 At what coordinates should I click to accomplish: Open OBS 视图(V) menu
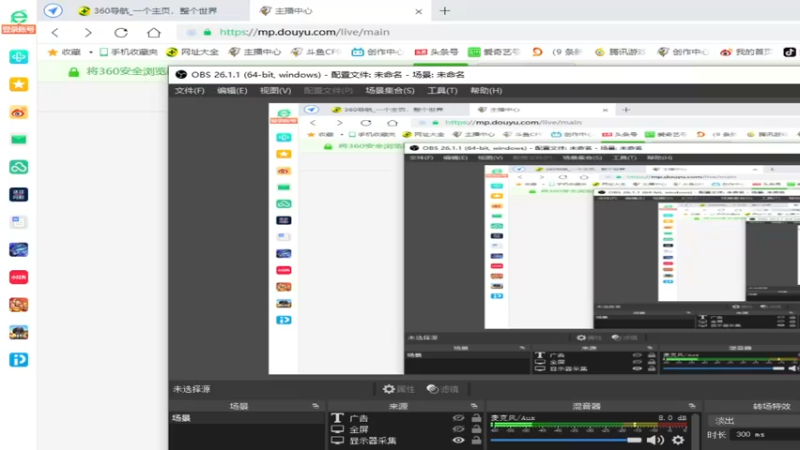pyautogui.click(x=276, y=90)
